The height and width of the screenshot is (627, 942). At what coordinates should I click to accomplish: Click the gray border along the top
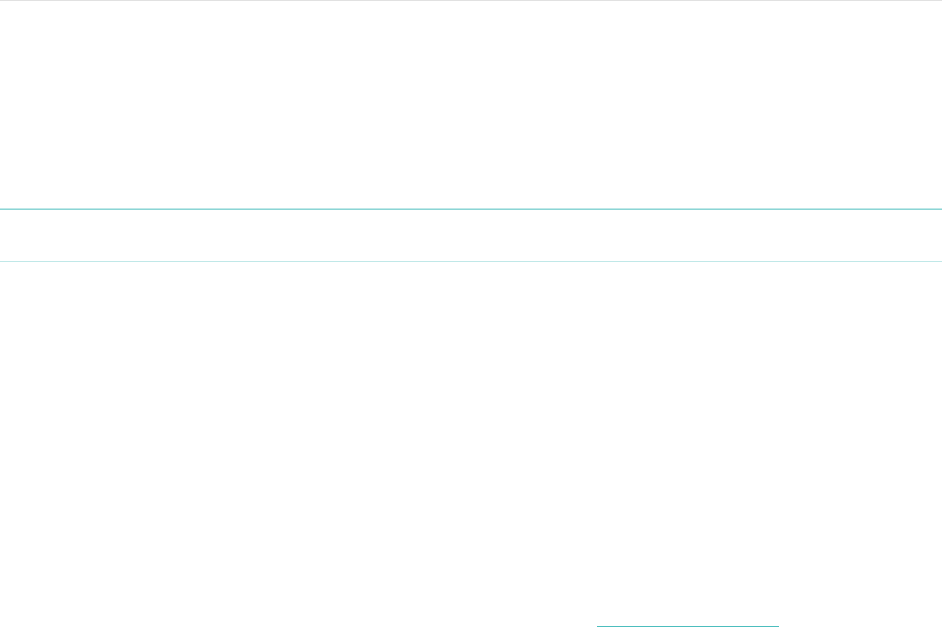click(471, 1)
